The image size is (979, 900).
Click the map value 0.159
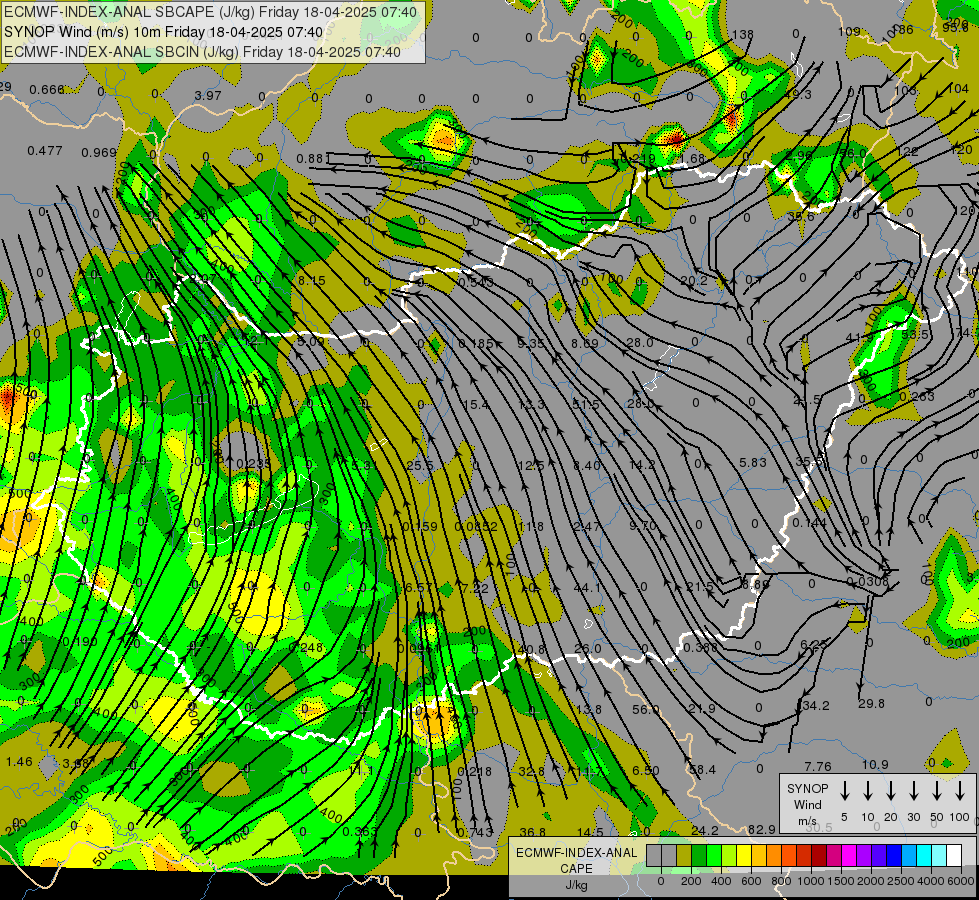pyautogui.click(x=420, y=527)
